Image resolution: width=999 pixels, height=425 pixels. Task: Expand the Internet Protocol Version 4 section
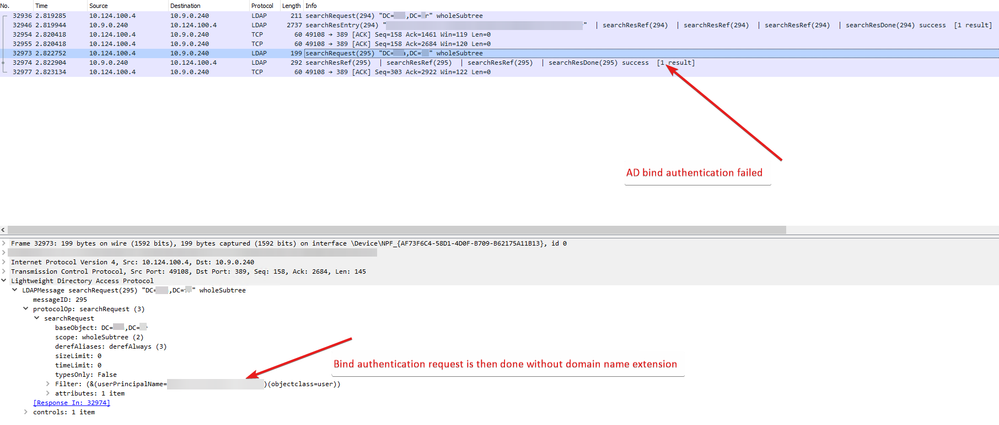tap(4, 263)
